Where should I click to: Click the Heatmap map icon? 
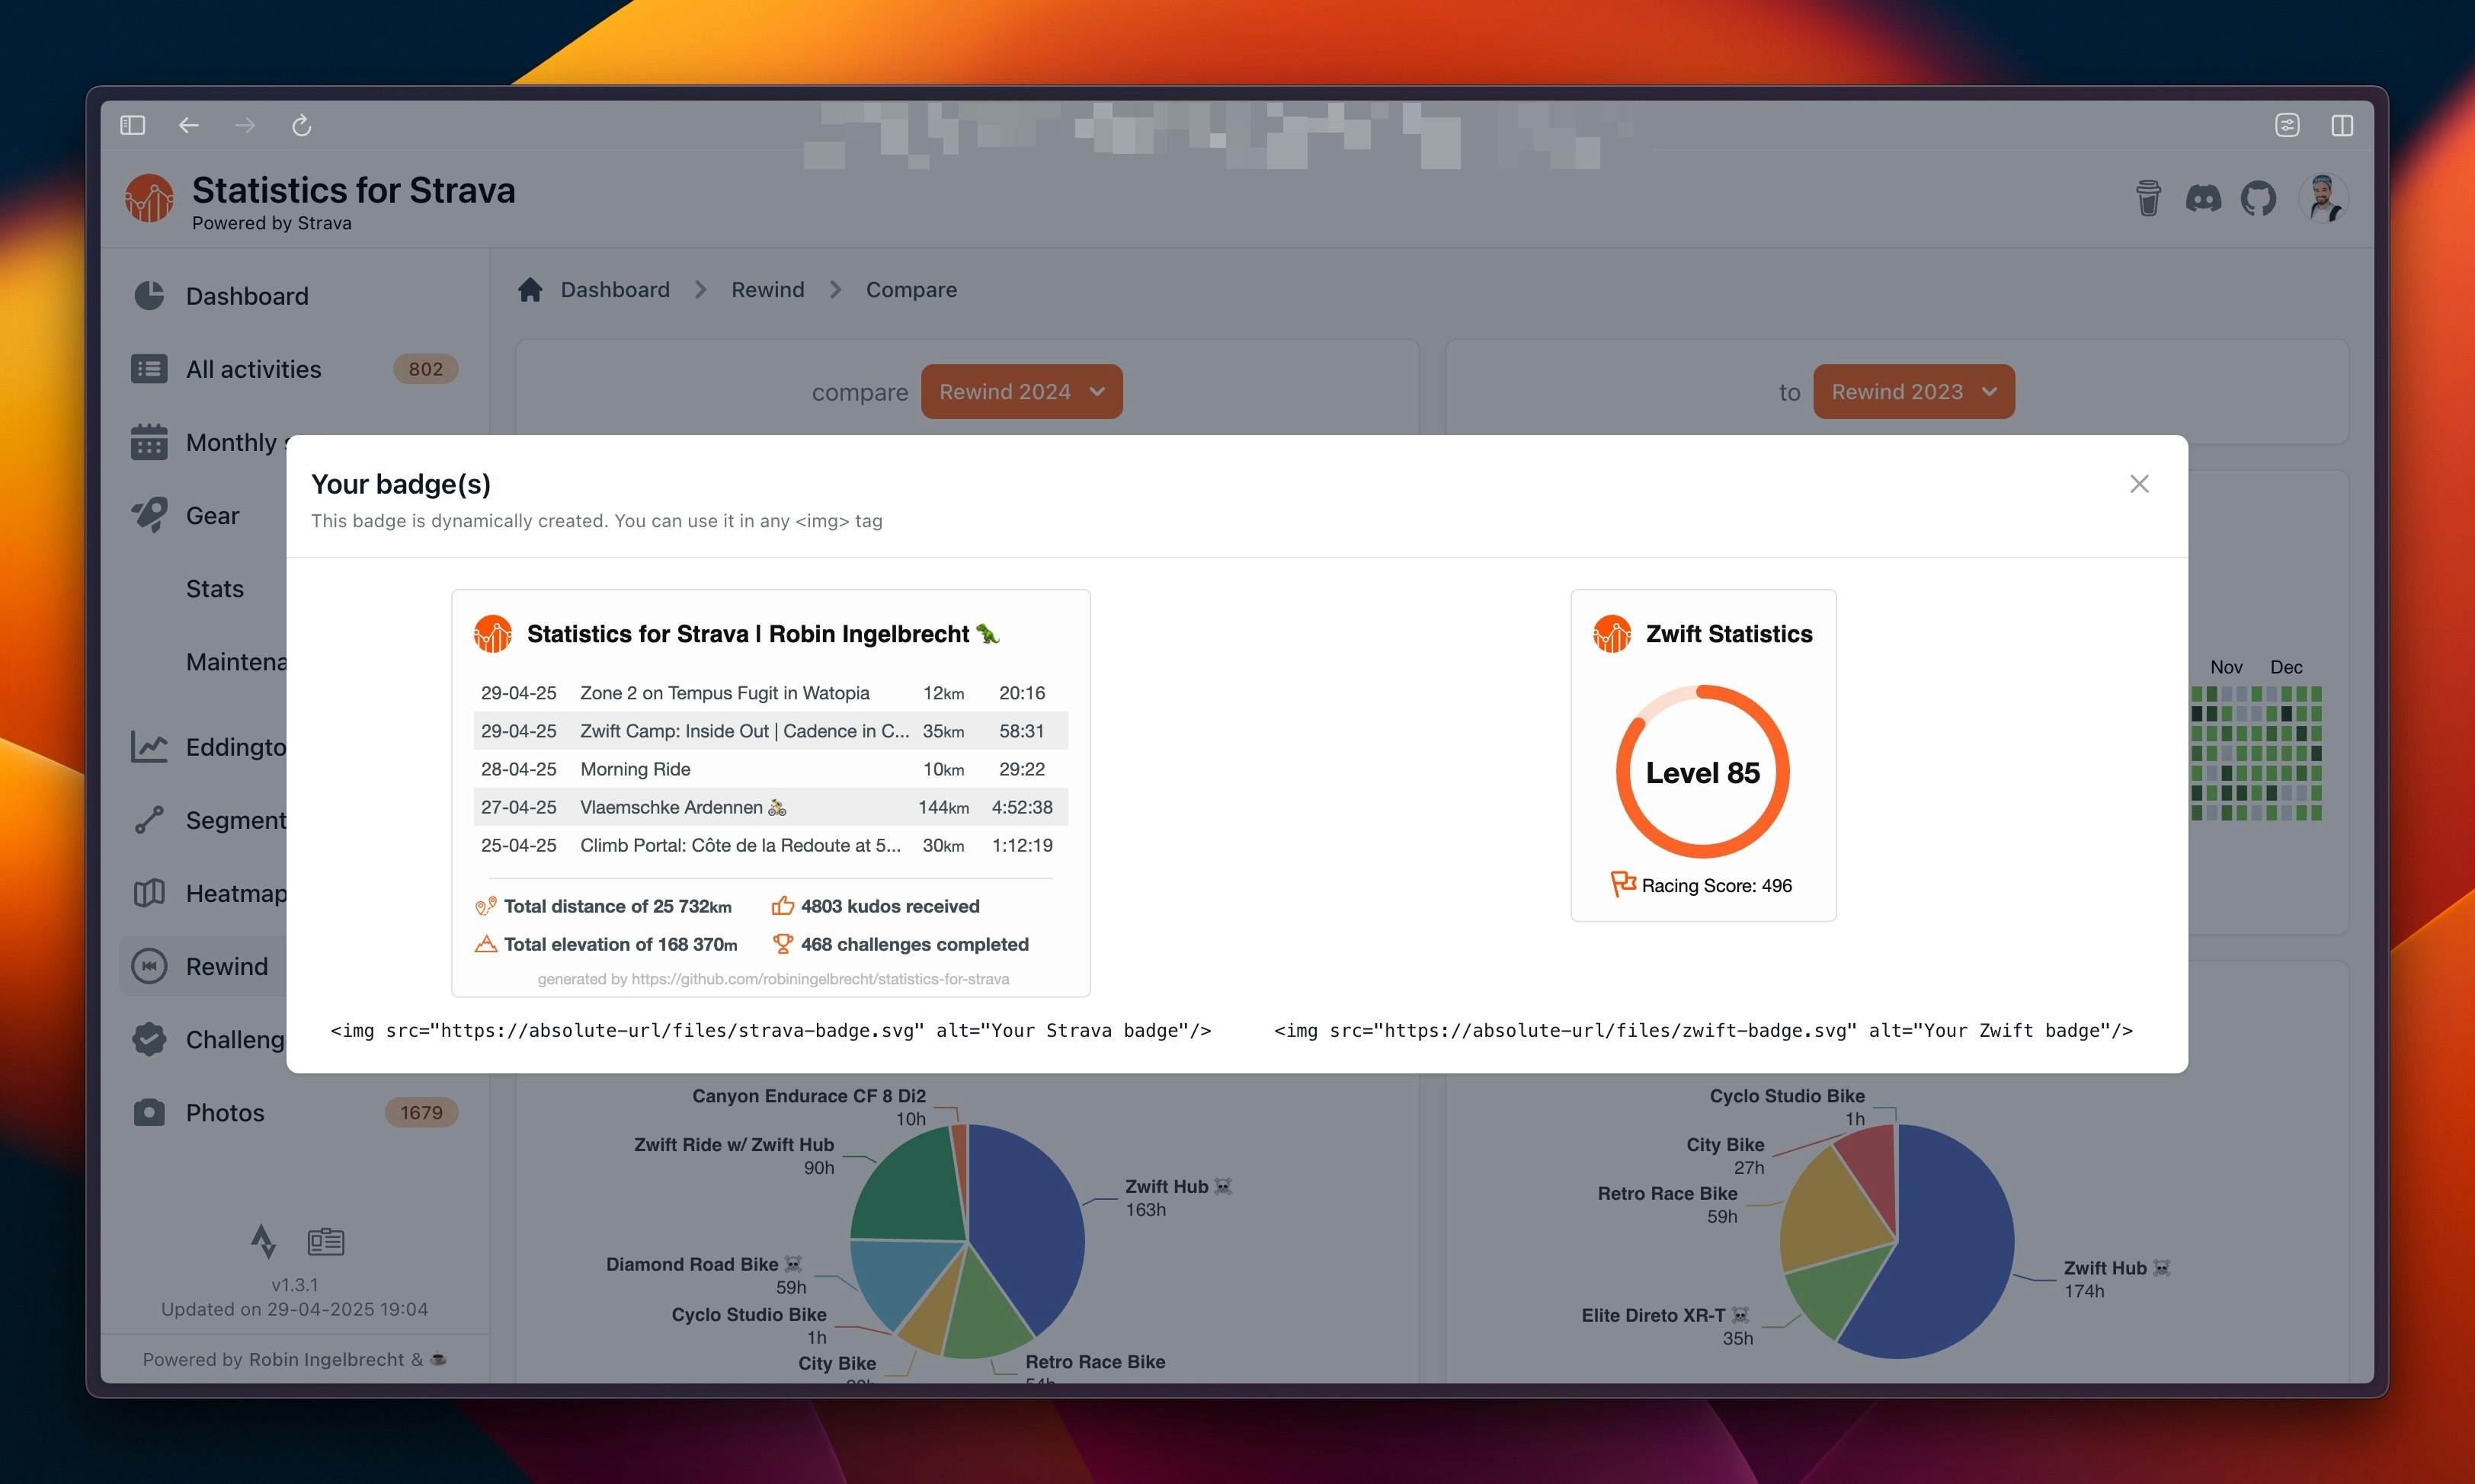pos(149,893)
